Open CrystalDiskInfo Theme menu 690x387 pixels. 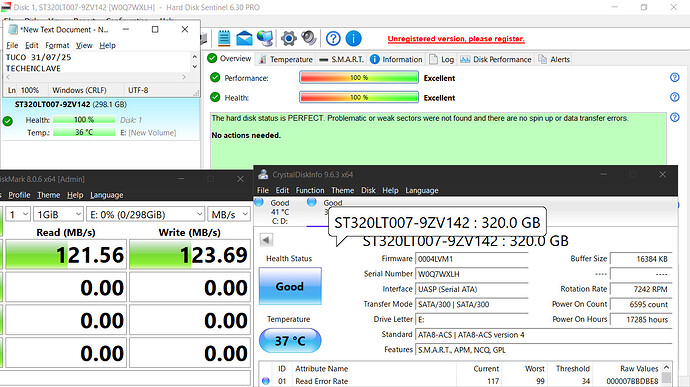pyautogui.click(x=342, y=190)
